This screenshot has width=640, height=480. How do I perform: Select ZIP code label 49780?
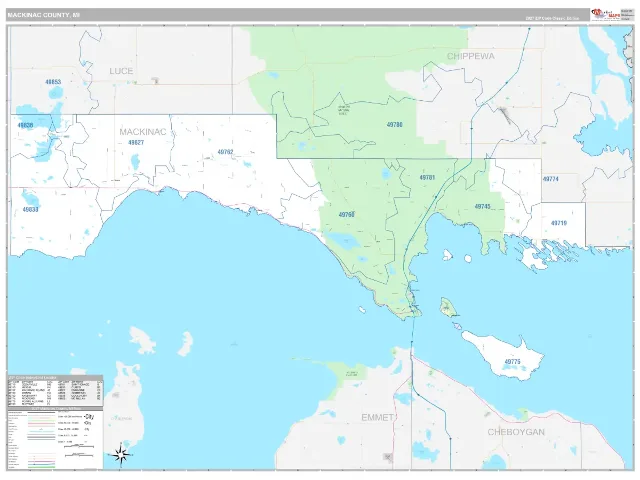395,124
